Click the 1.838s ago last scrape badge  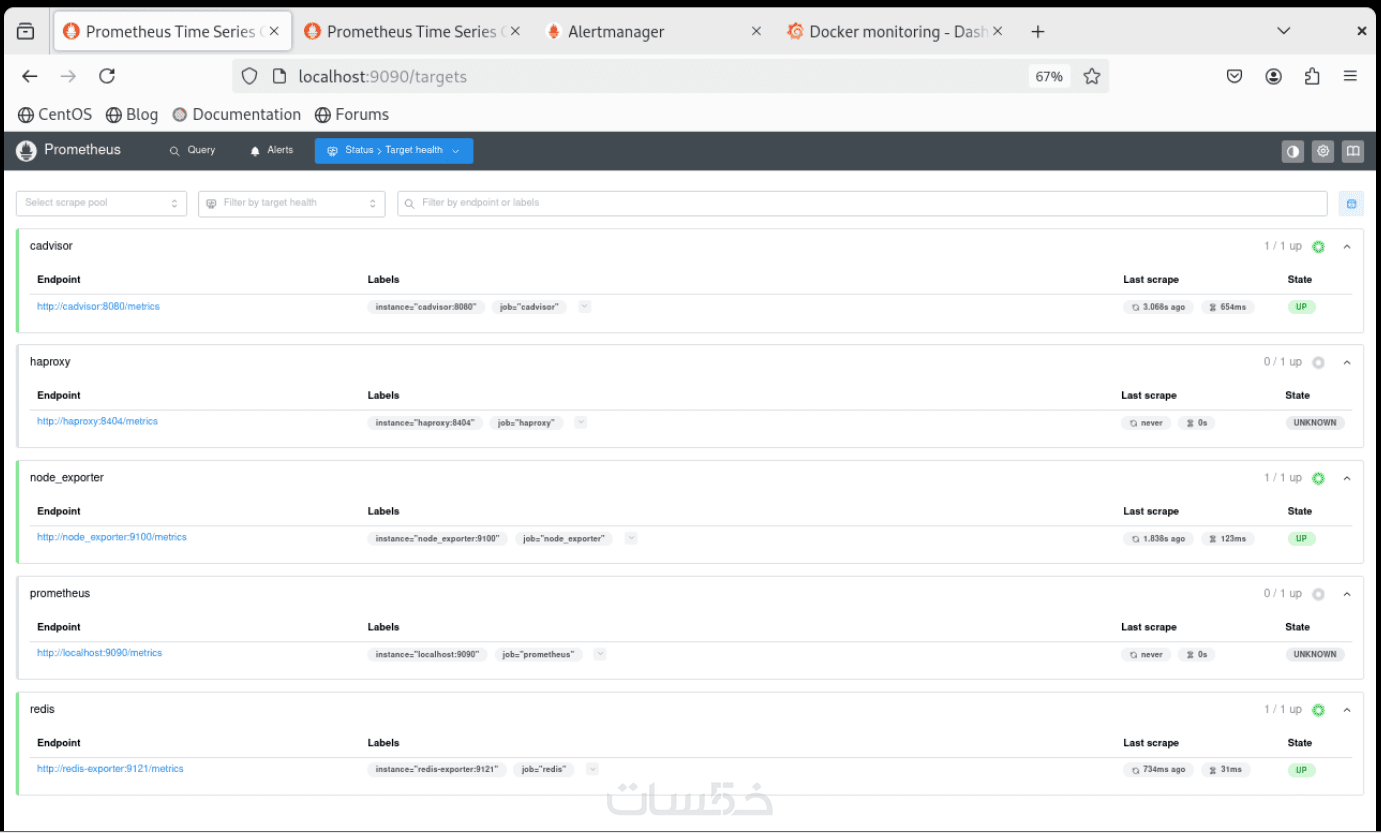coord(1158,539)
